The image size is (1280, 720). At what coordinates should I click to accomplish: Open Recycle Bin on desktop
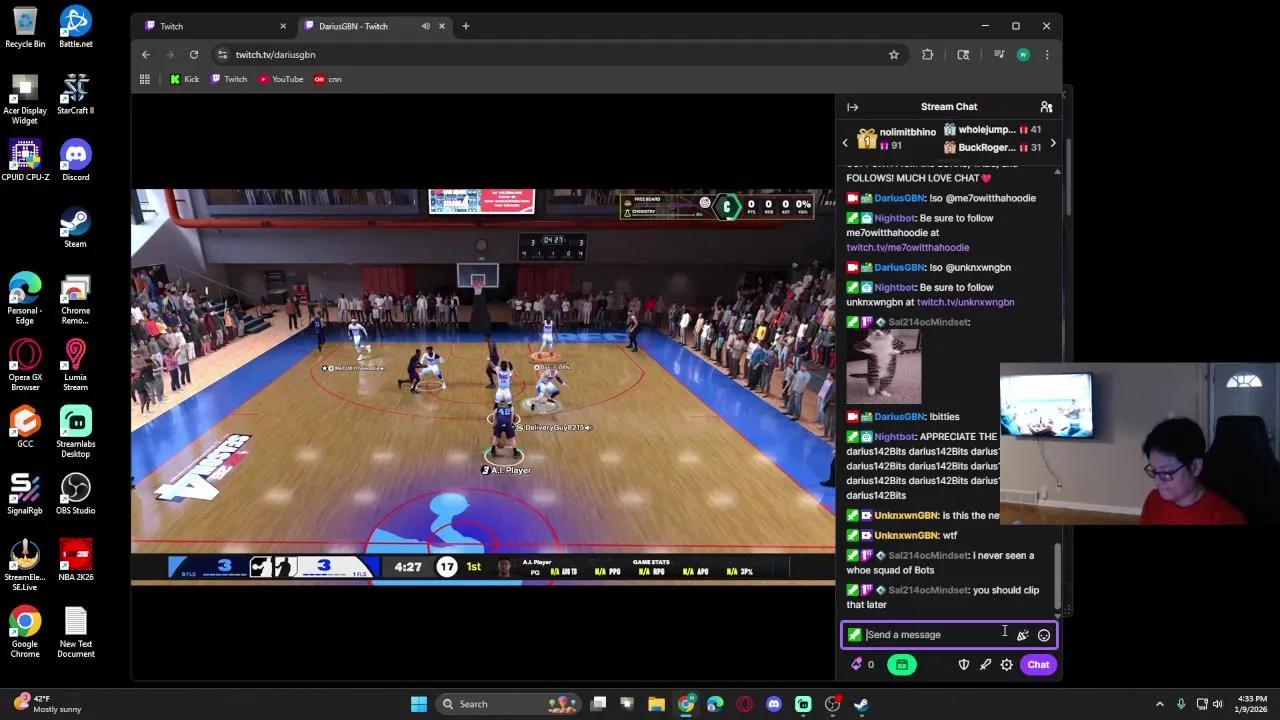pyautogui.click(x=25, y=28)
